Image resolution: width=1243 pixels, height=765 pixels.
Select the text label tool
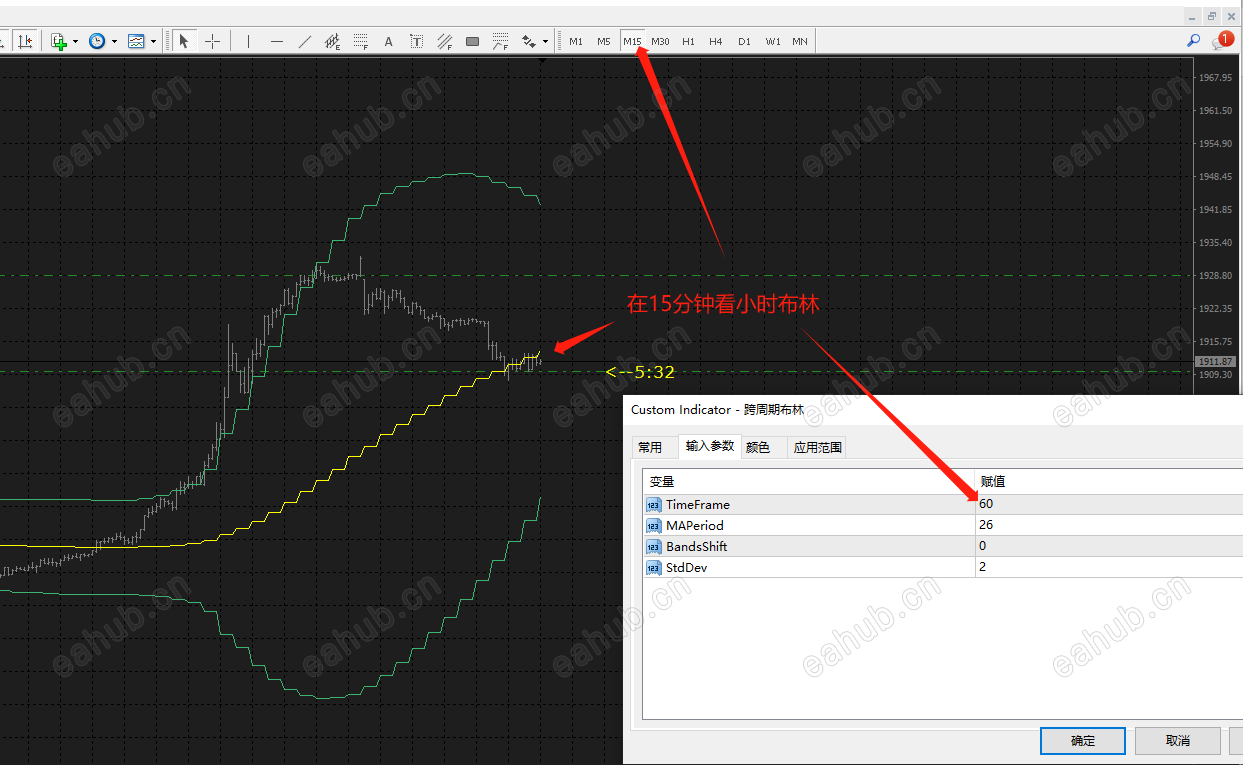tap(417, 41)
